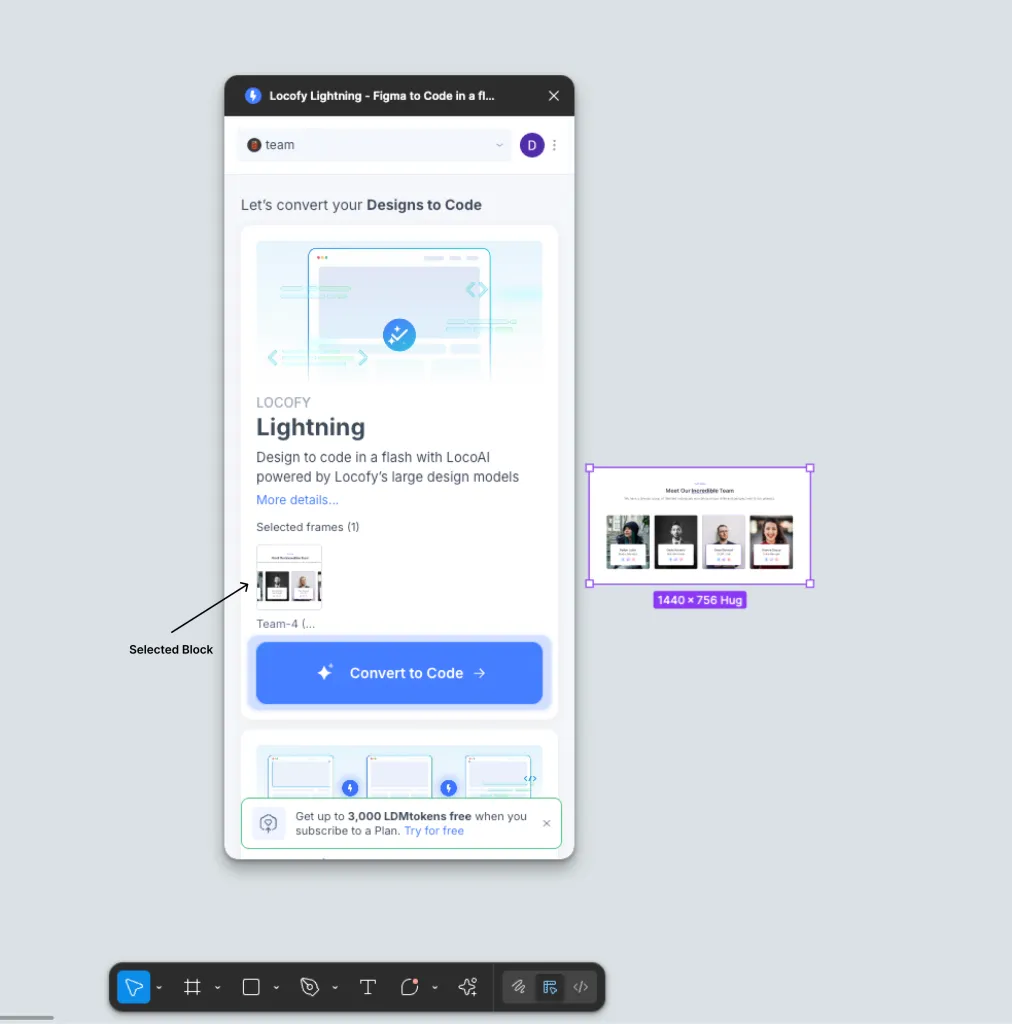The image size is (1012, 1024).
Task: Open Move tool options dropdown arrow
Action: [x=159, y=987]
